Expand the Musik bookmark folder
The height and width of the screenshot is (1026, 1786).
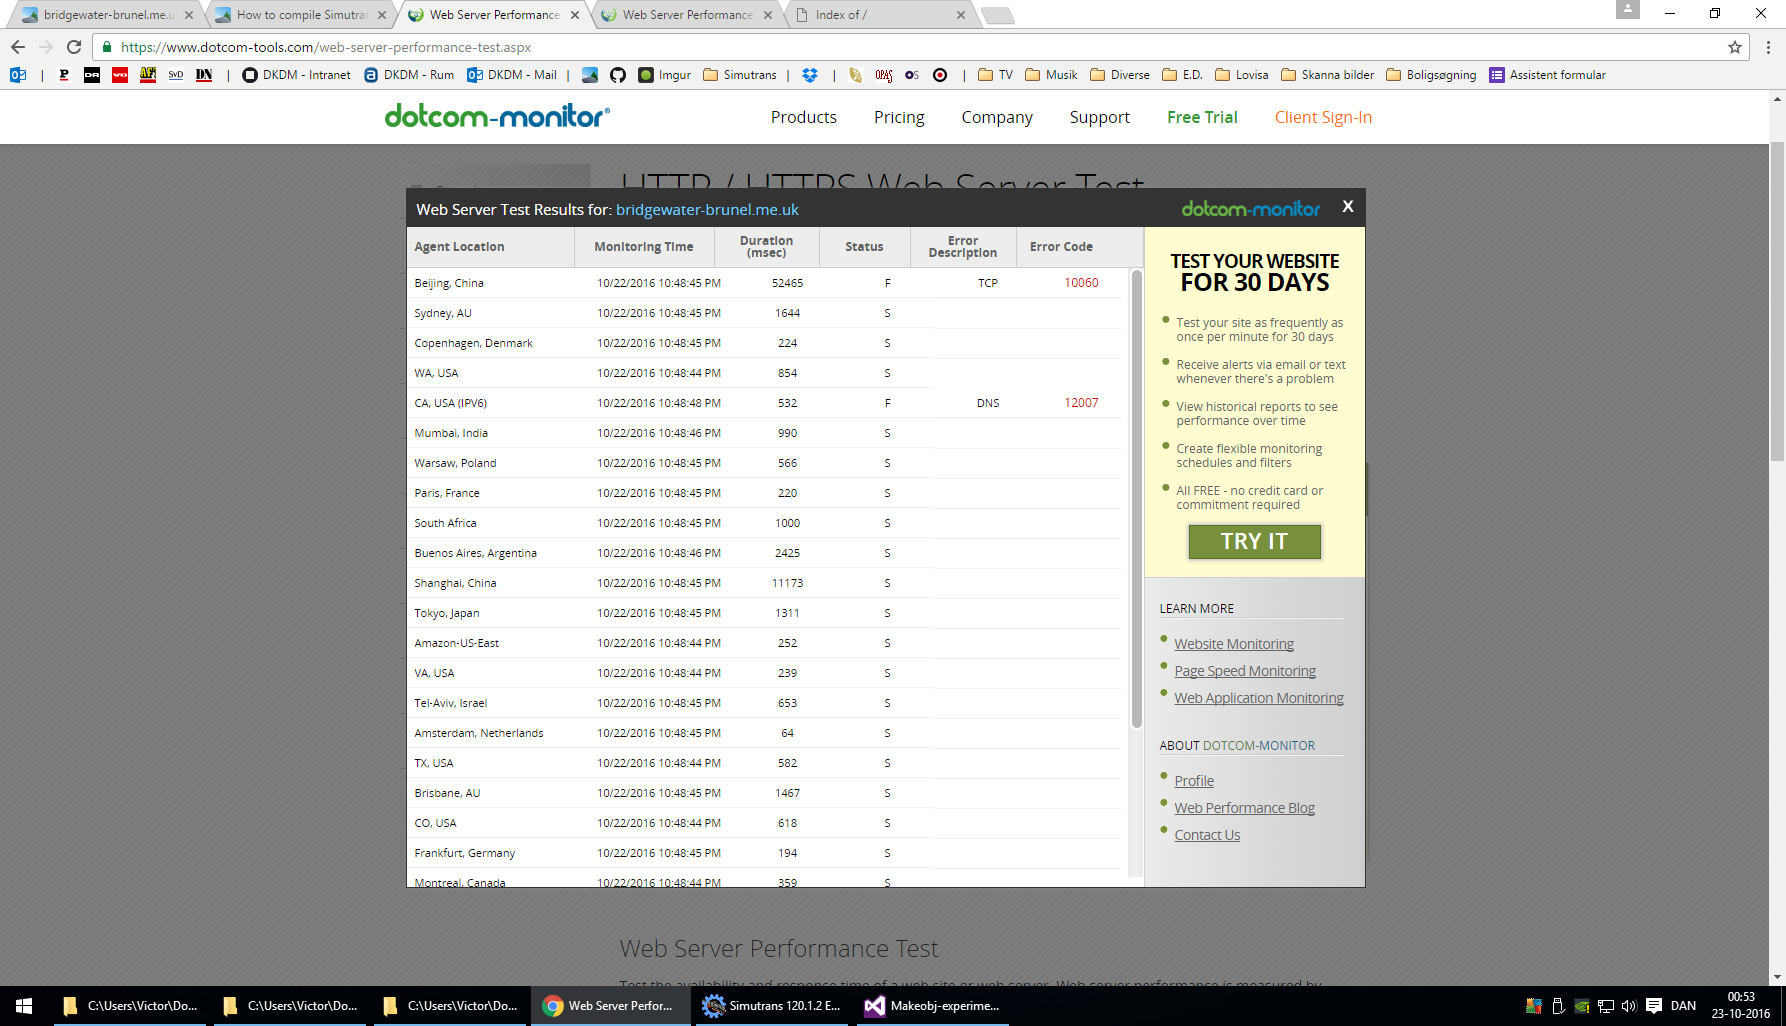click(1052, 75)
